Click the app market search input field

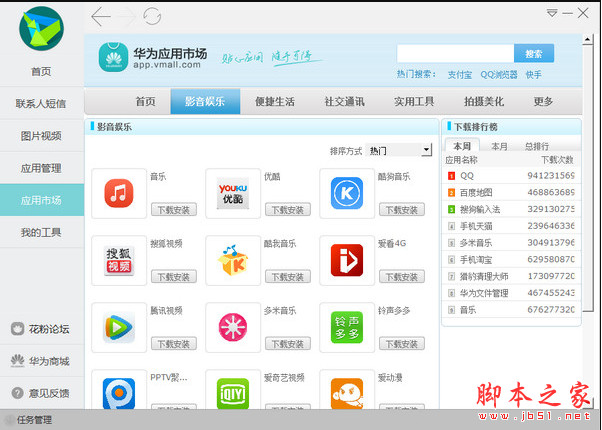[455, 54]
